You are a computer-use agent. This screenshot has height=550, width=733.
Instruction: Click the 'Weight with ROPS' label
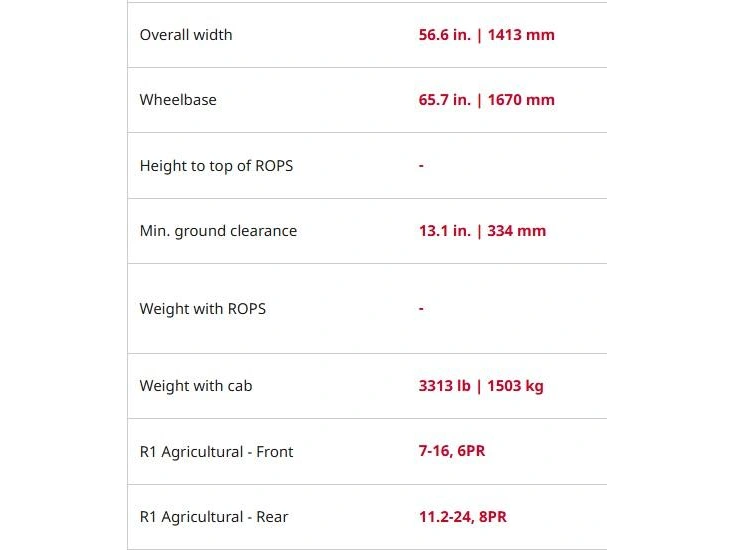[203, 309]
